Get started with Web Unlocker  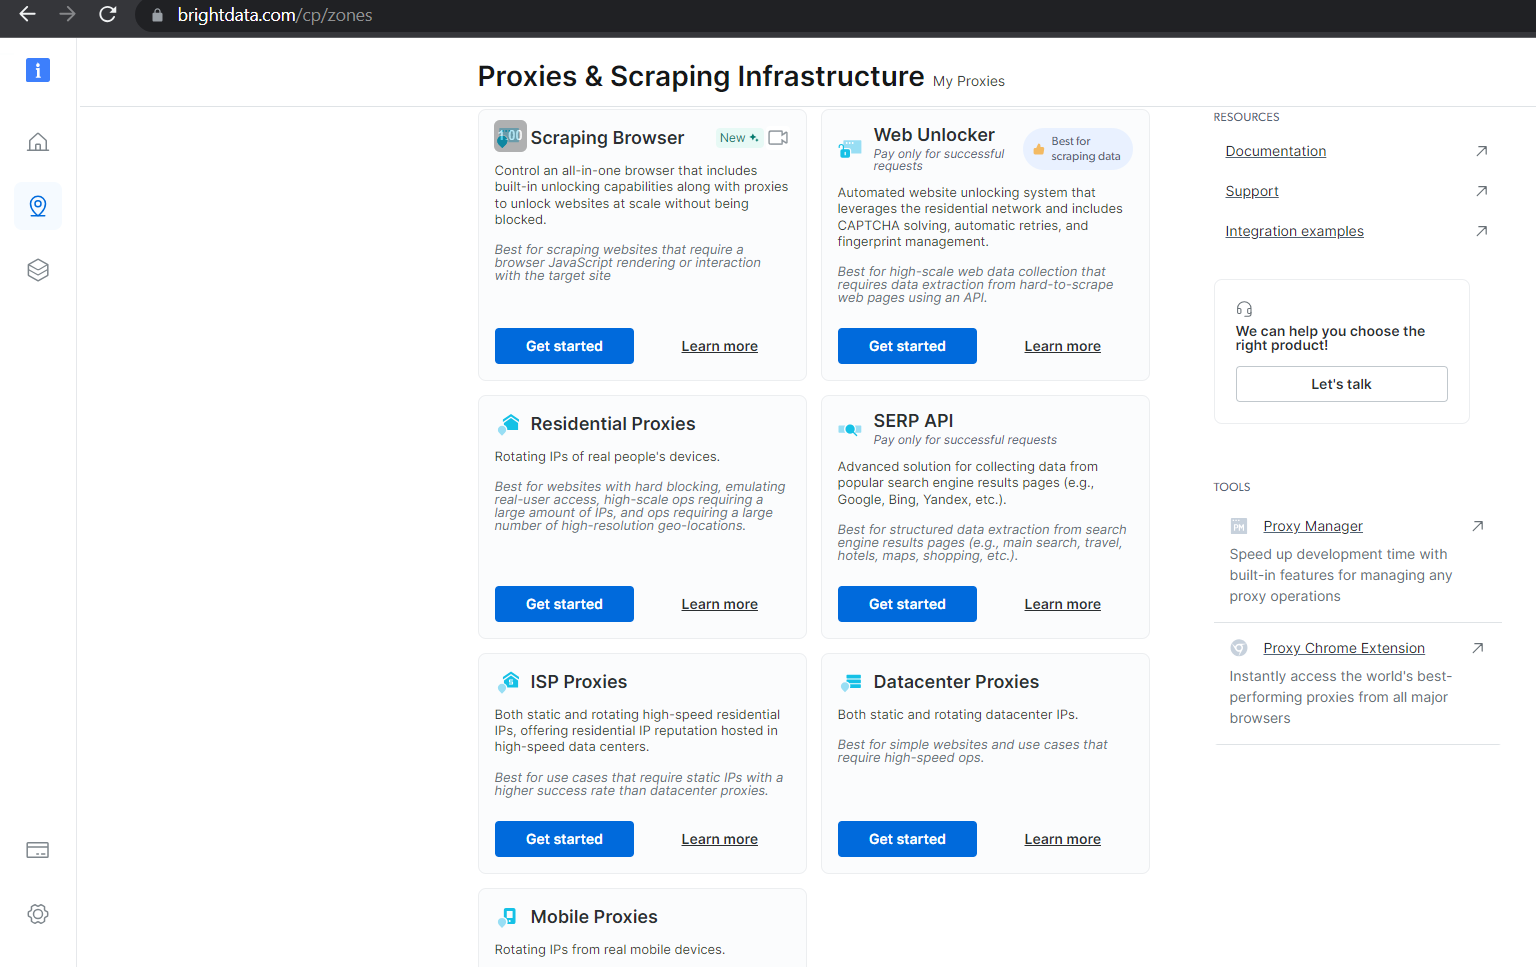click(x=907, y=345)
